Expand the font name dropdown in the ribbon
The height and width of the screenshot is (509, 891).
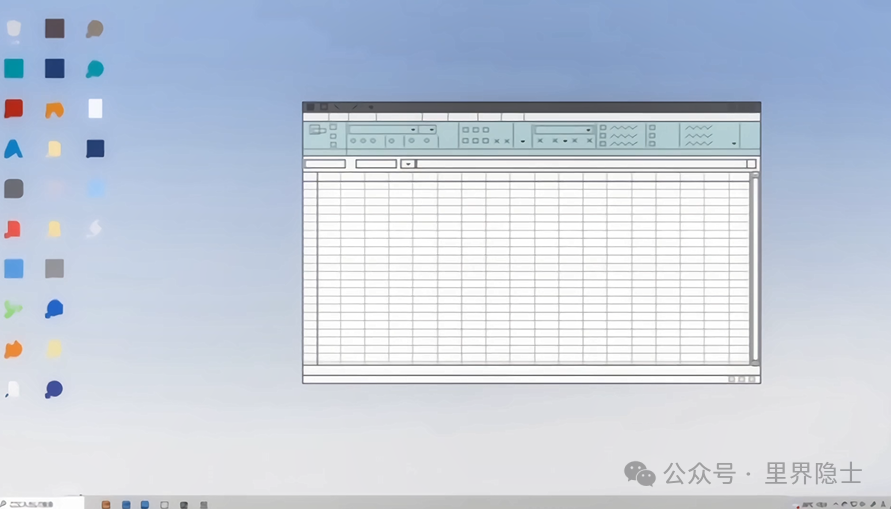point(413,130)
